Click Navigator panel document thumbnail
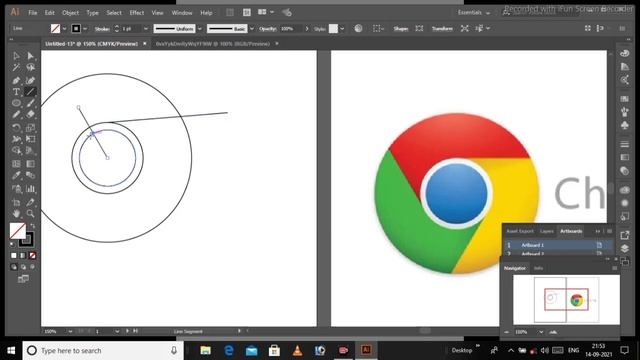640x360 pixels. tap(566, 300)
